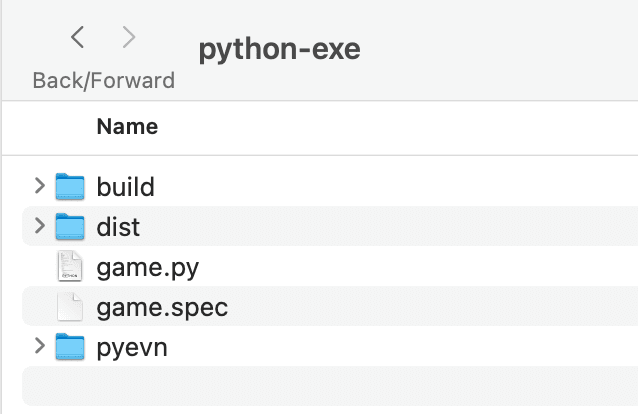This screenshot has height=414, width=638.
Task: Sort files by the Name column header
Action: tap(127, 127)
